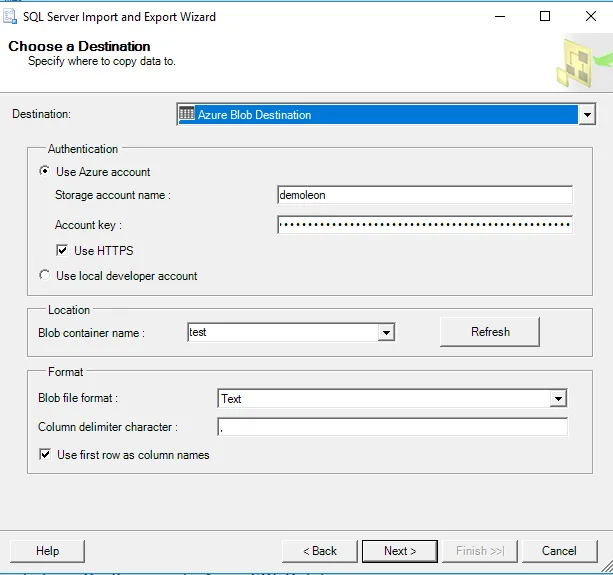Click the Storage account name label

tap(113, 195)
